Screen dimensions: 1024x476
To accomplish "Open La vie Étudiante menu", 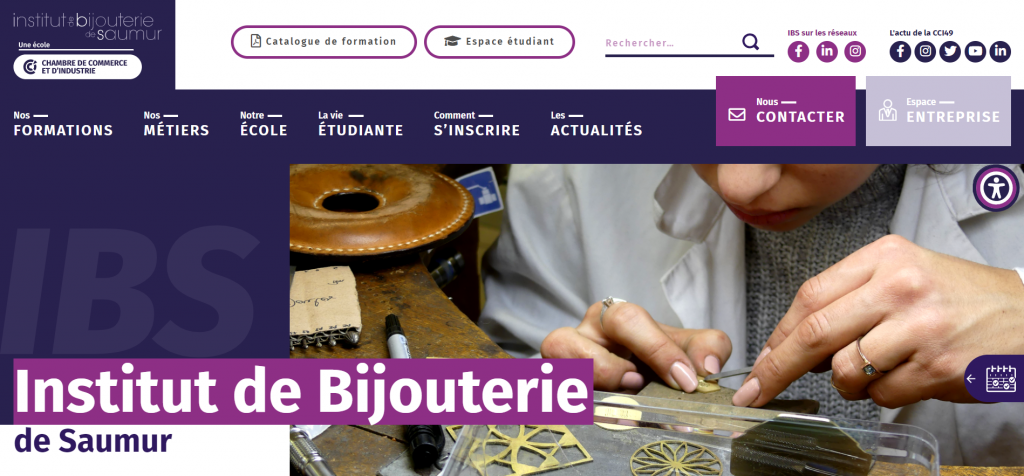I will (360, 123).
